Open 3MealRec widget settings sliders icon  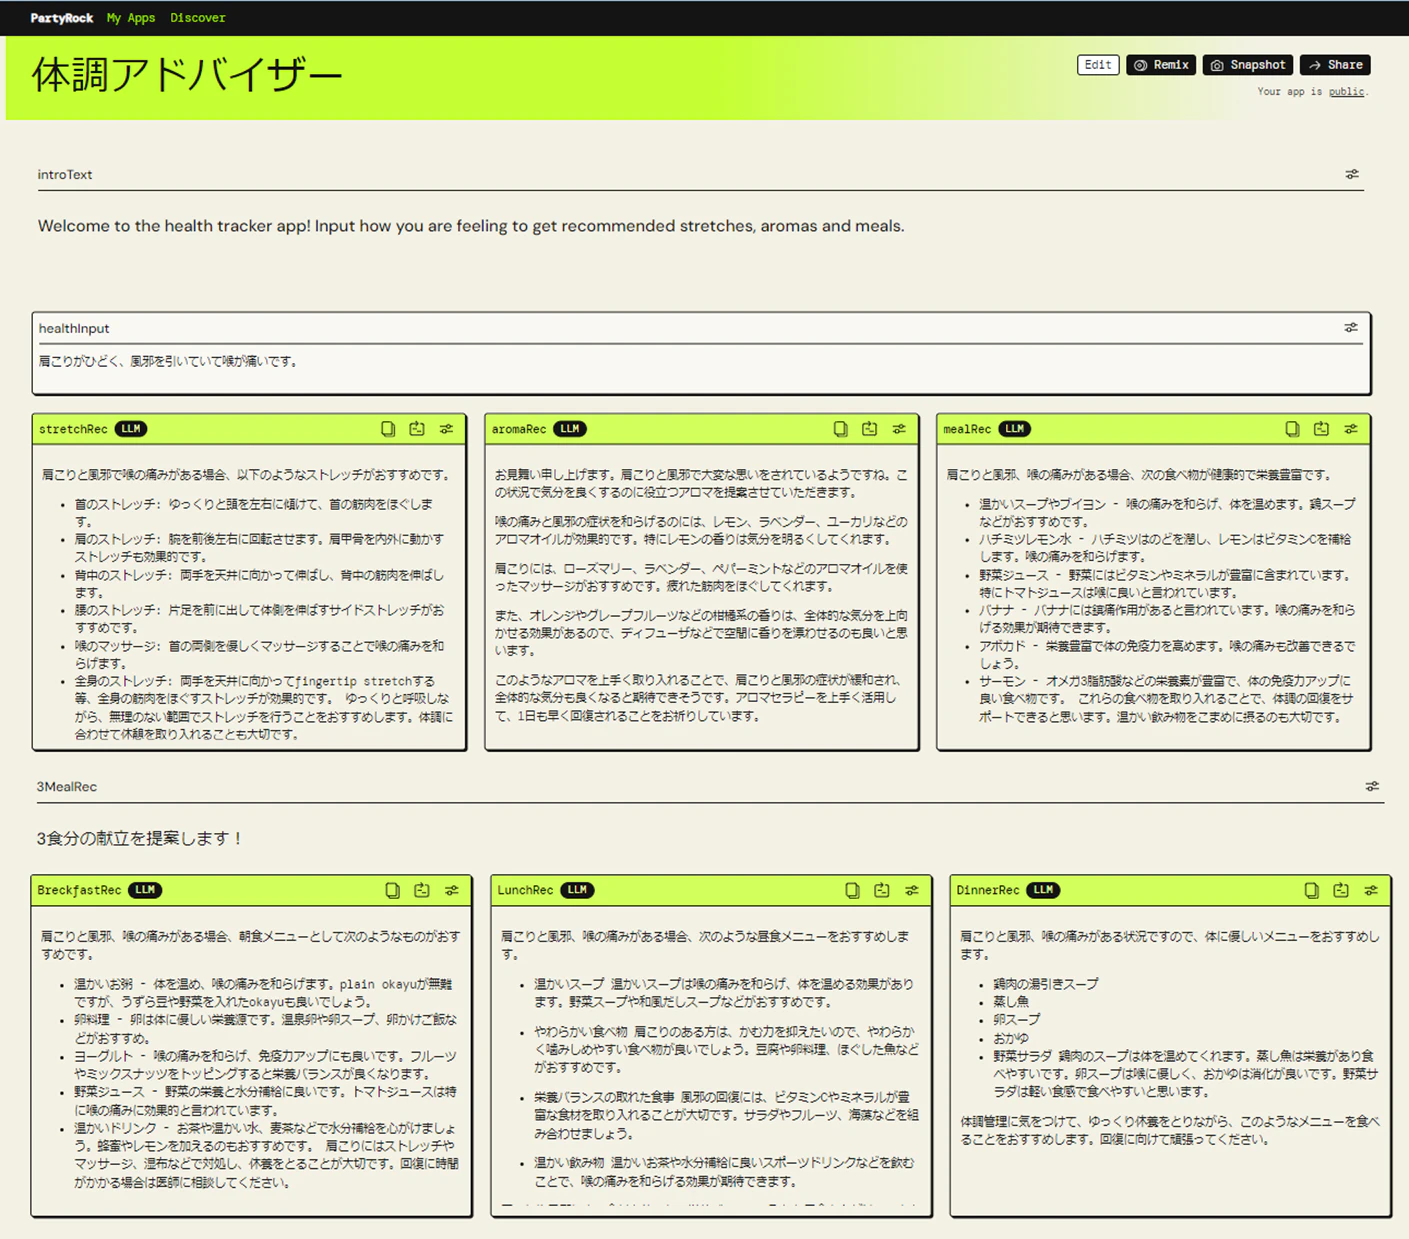(x=1372, y=787)
